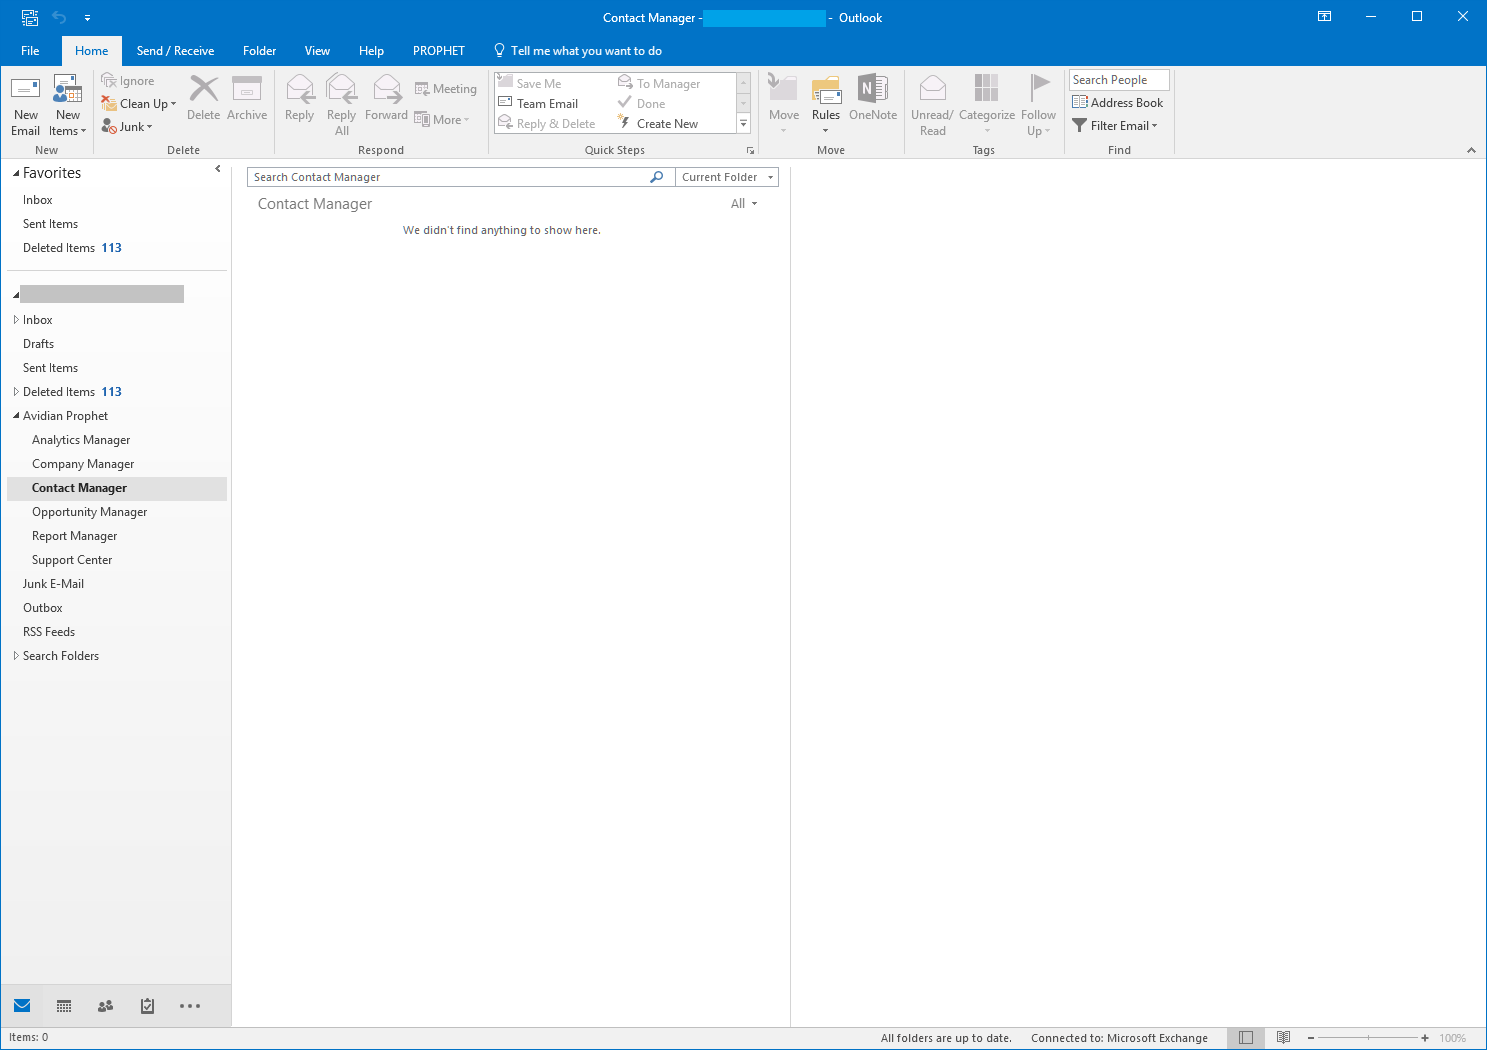
Task: Collapse the Avidian Prophet folder
Action: (x=16, y=416)
